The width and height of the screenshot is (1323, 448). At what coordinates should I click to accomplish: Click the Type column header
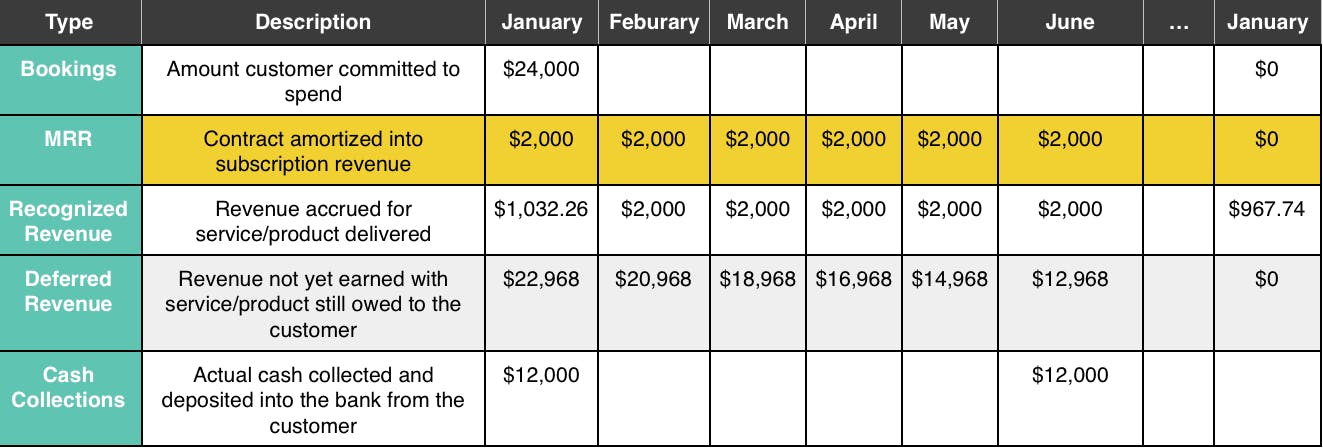pos(70,22)
